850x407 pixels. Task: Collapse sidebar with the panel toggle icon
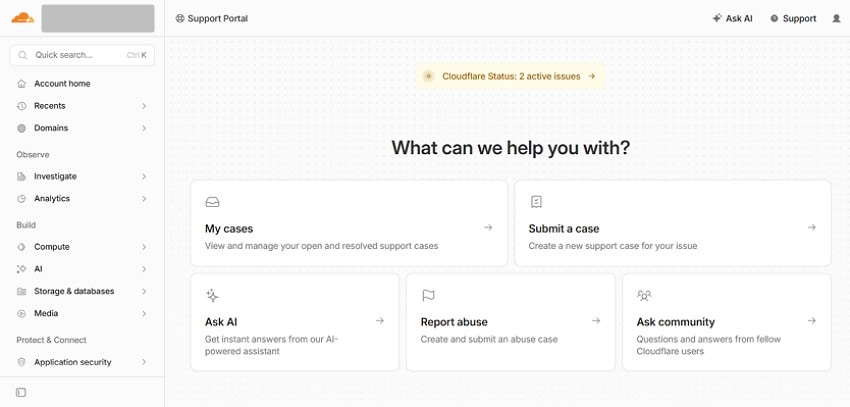point(21,392)
